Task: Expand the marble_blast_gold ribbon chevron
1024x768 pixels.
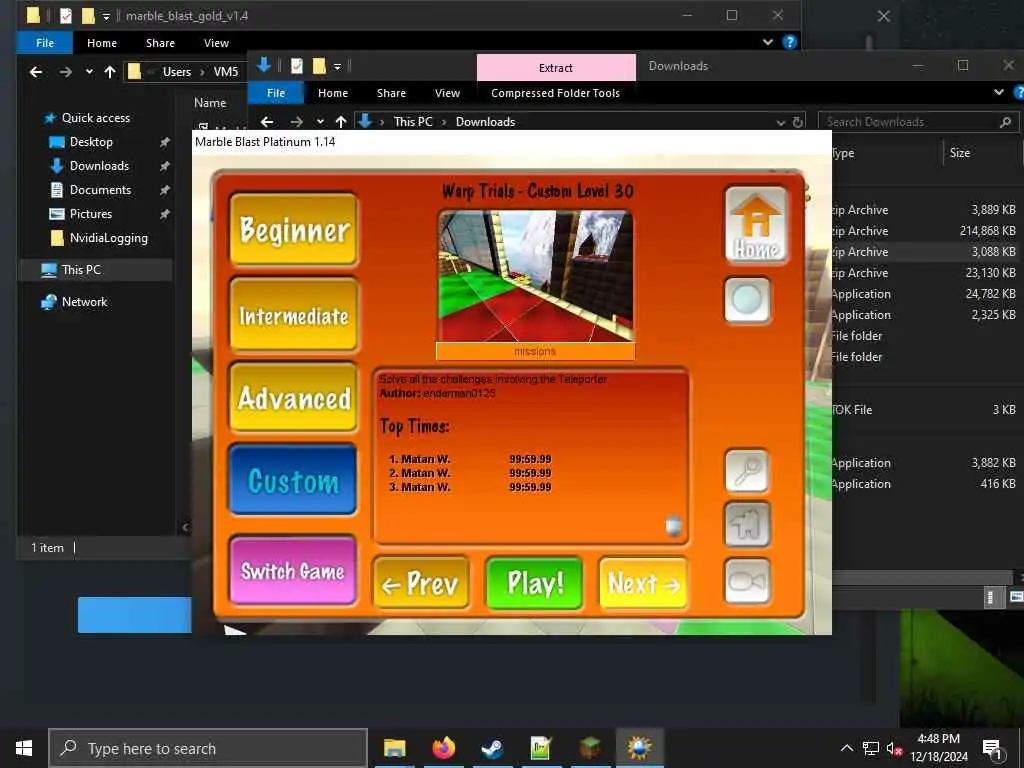Action: tap(768, 42)
